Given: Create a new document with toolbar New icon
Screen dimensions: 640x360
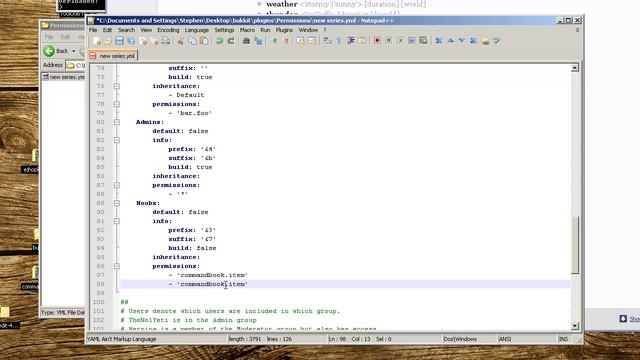Looking at the screenshot, I should pos(97,41).
